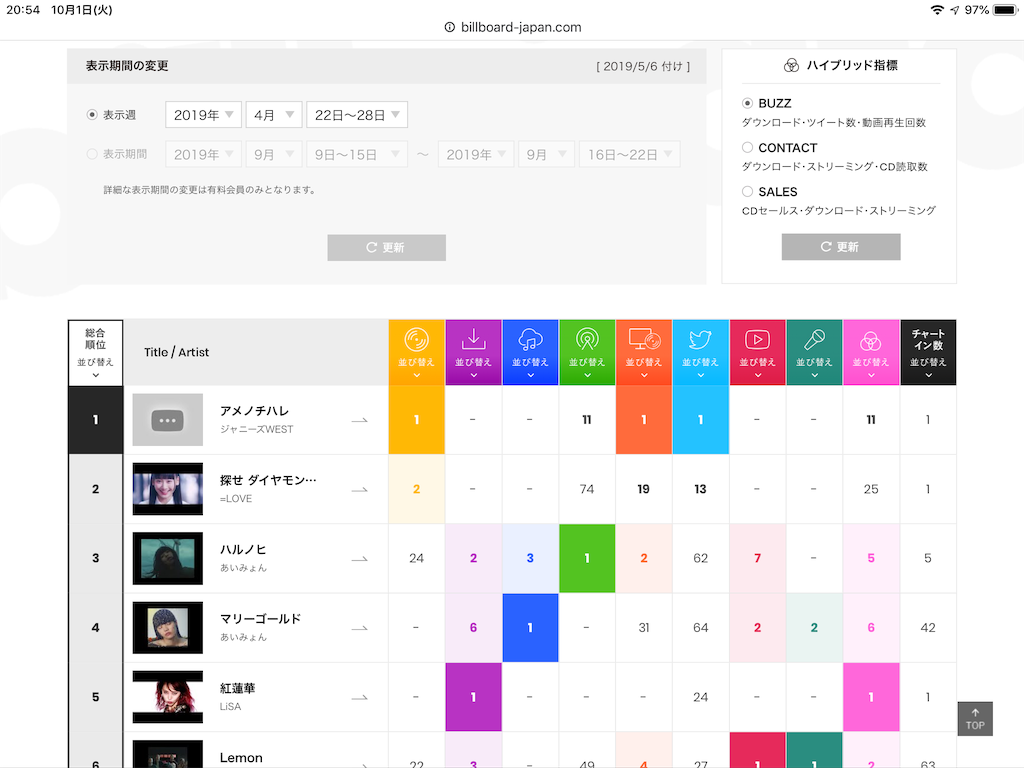The width and height of the screenshot is (1024, 768).
Task: Sort by pink hybrid circles icon column
Action: (871, 353)
